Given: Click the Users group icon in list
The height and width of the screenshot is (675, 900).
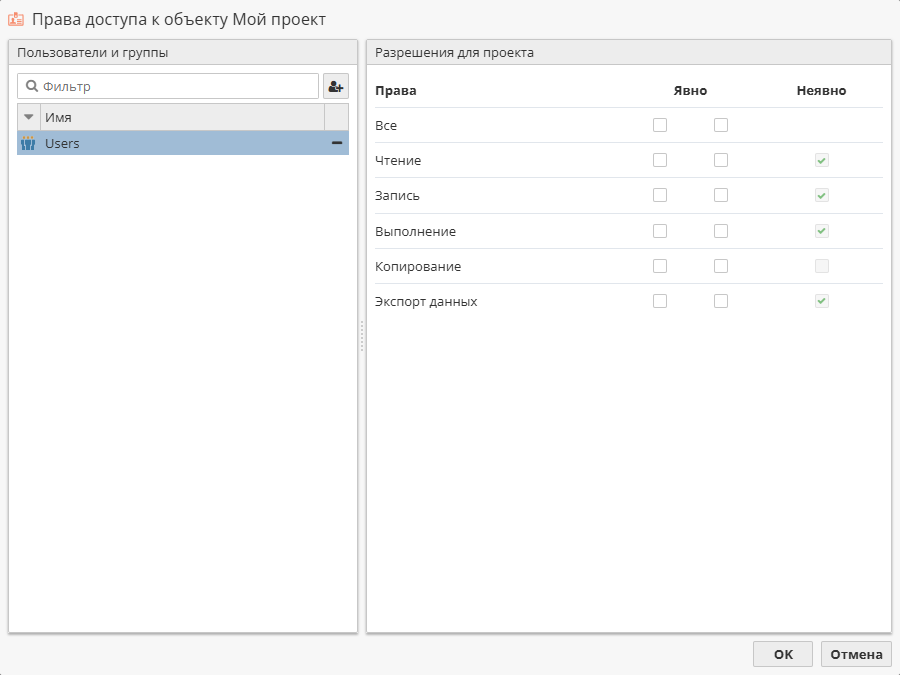Looking at the screenshot, I should click(28, 143).
